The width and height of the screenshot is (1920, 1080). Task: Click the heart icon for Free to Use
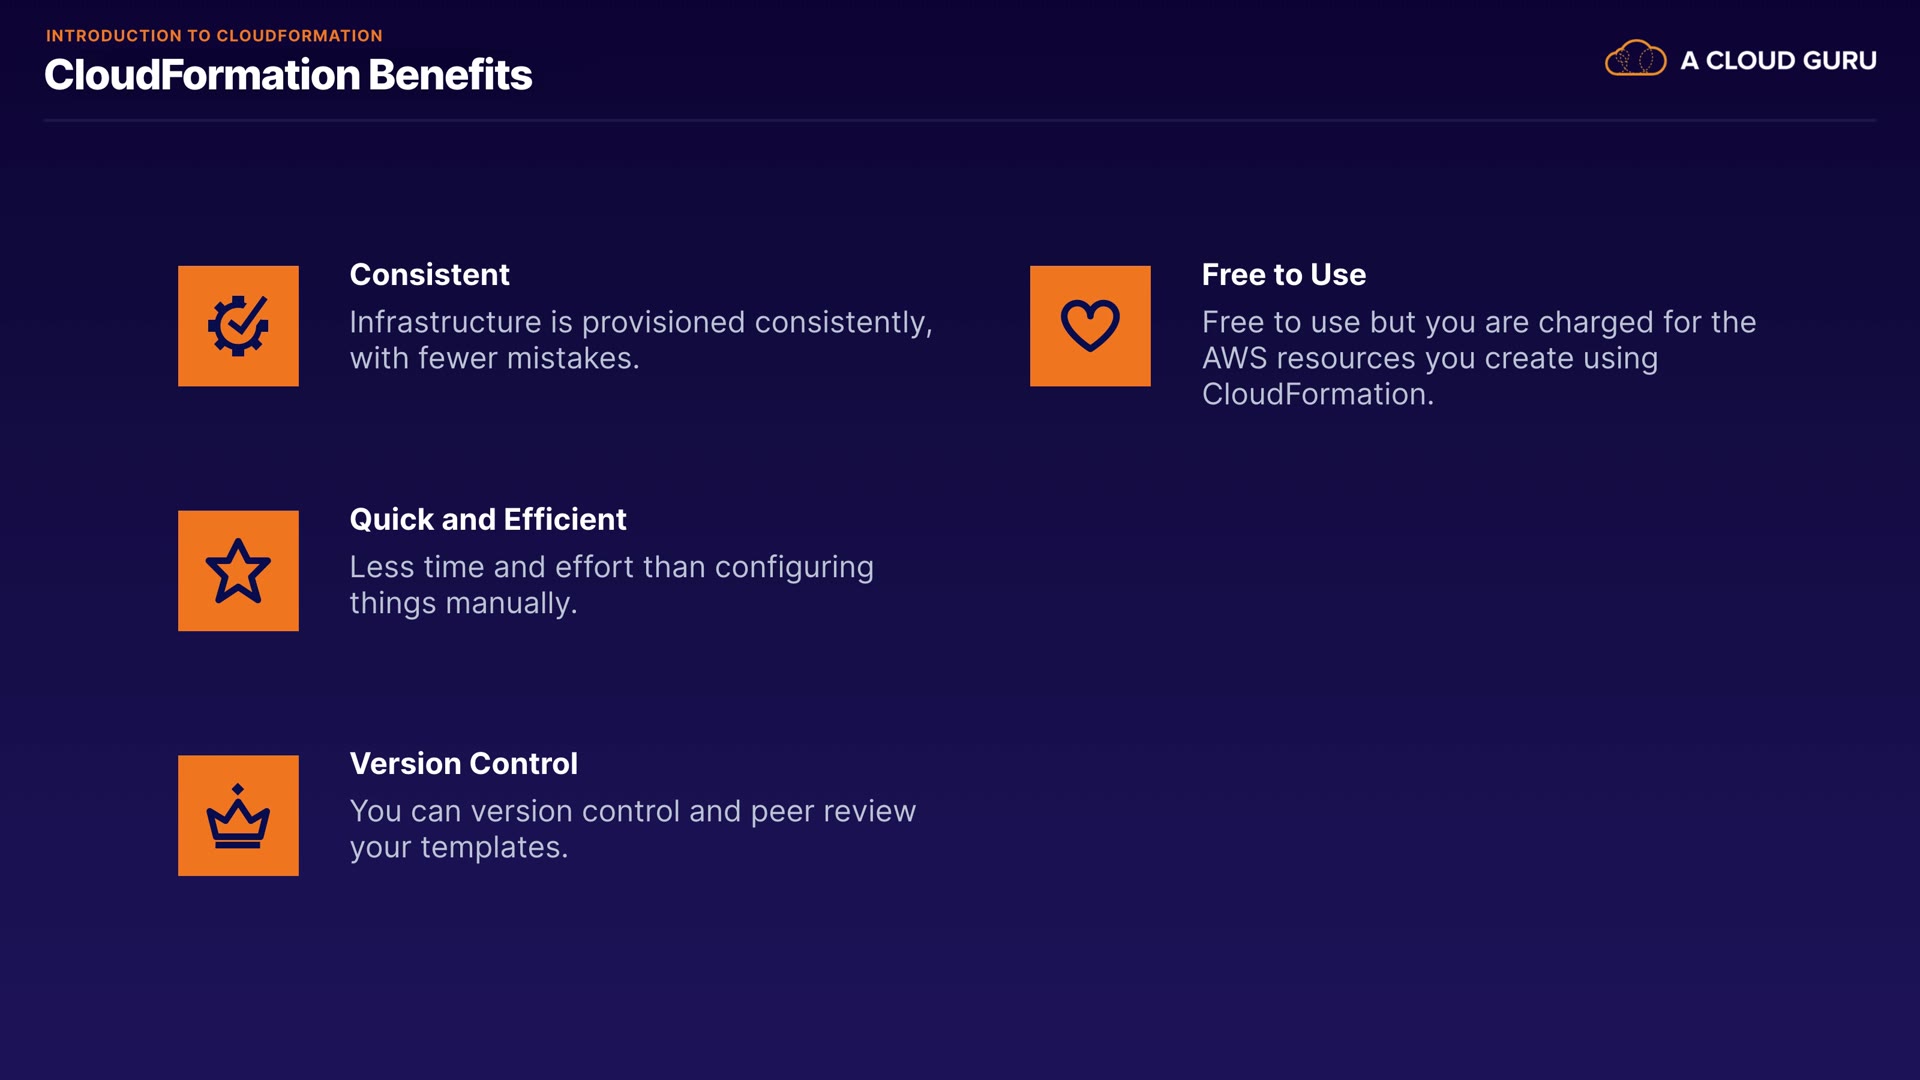point(1090,326)
